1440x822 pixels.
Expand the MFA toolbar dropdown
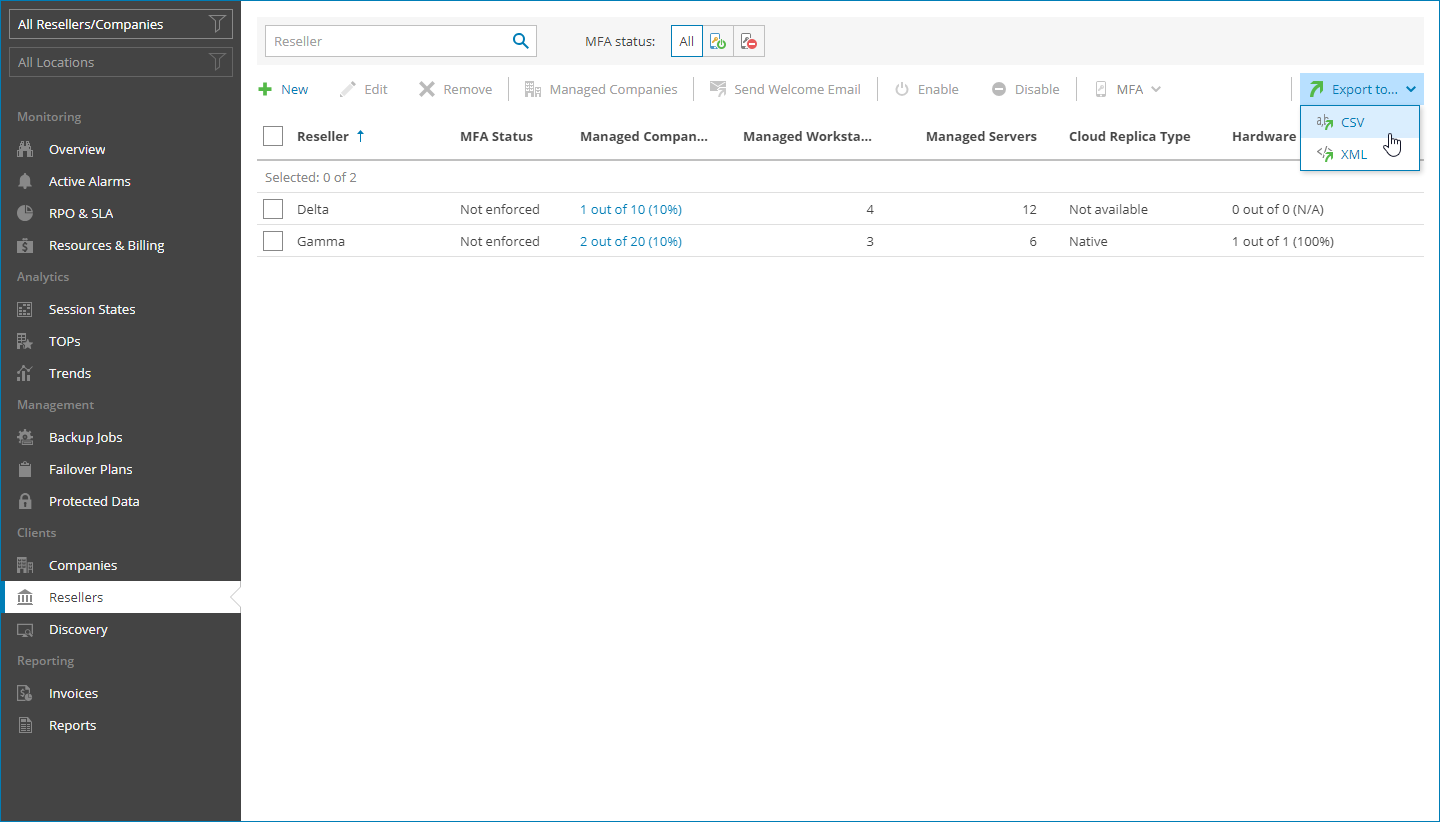[1128, 89]
